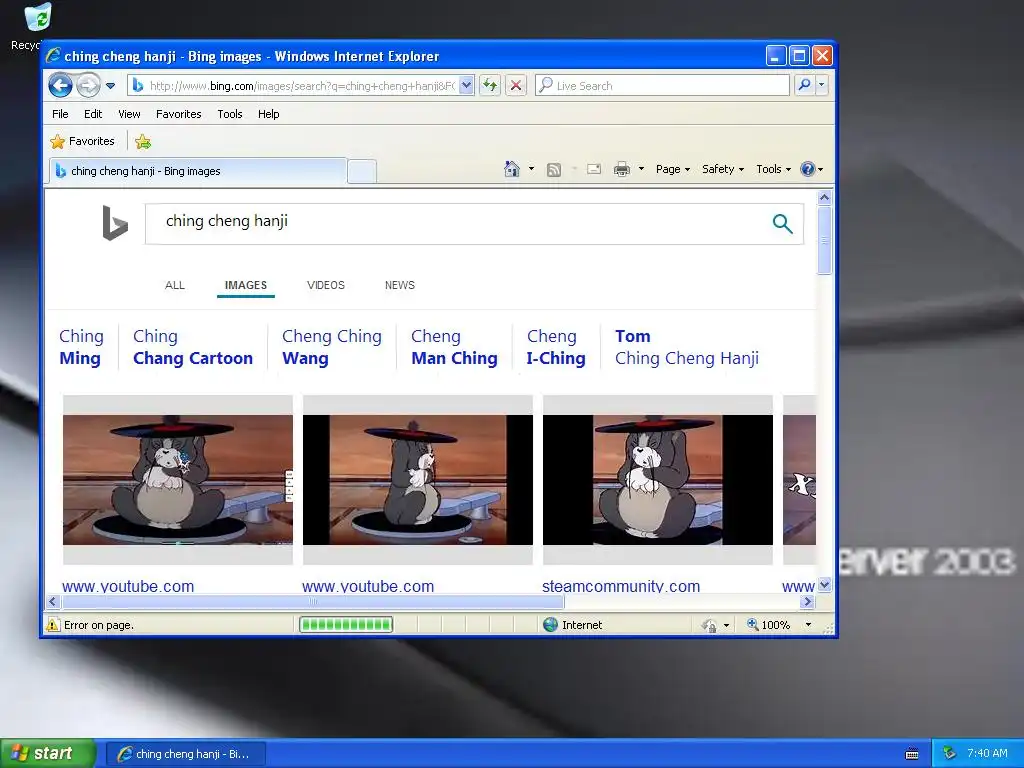1024x768 pixels.
Task: Open a new blank tab
Action: click(x=362, y=172)
